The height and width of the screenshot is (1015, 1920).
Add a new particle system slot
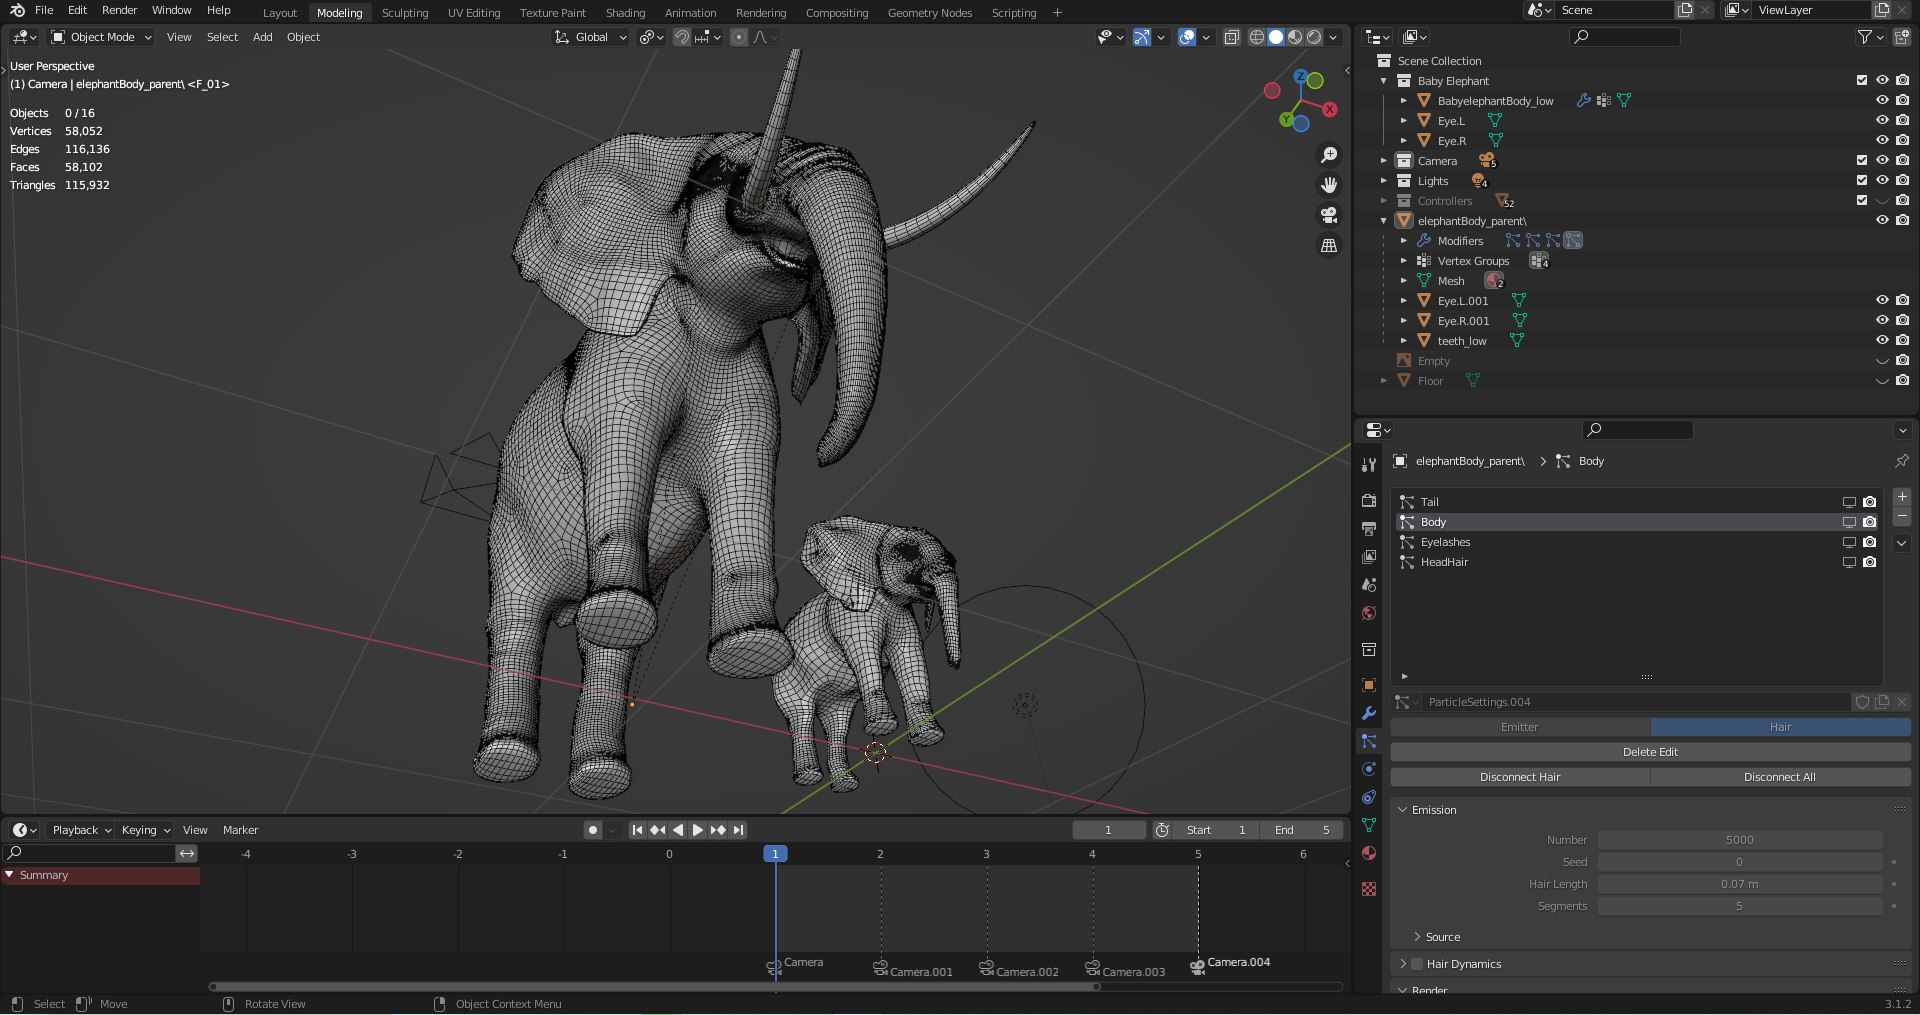[x=1902, y=497]
